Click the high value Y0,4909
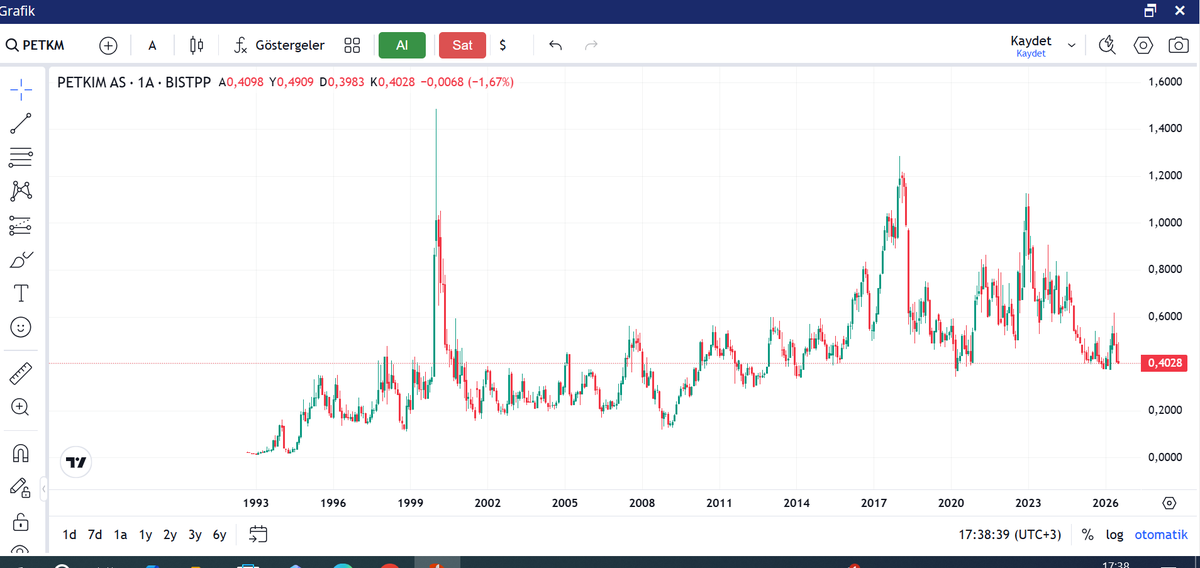The image size is (1200, 568). [291, 82]
